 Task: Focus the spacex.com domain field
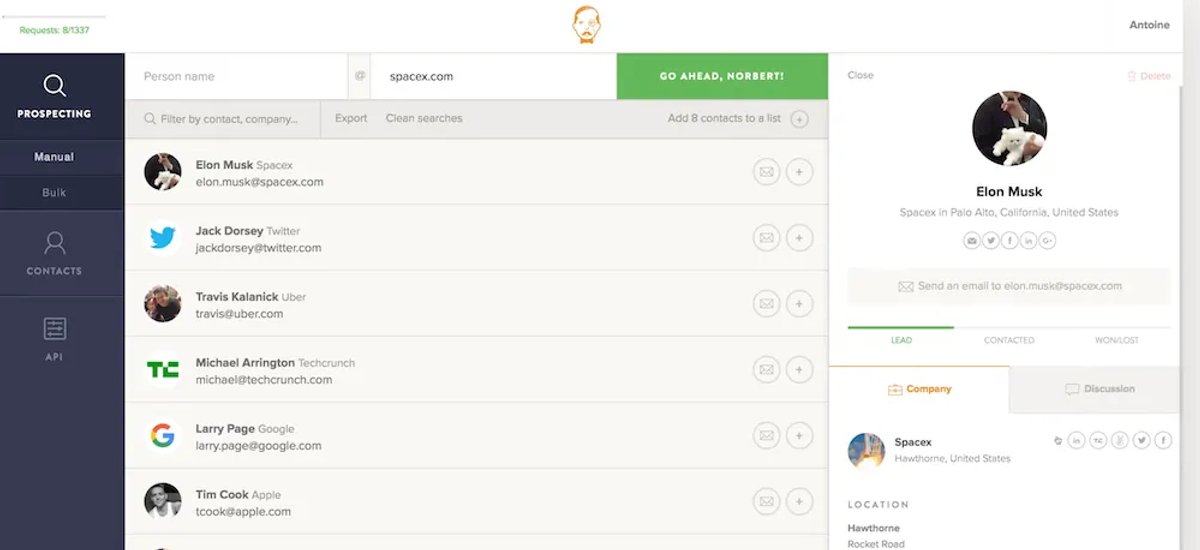pos(493,76)
